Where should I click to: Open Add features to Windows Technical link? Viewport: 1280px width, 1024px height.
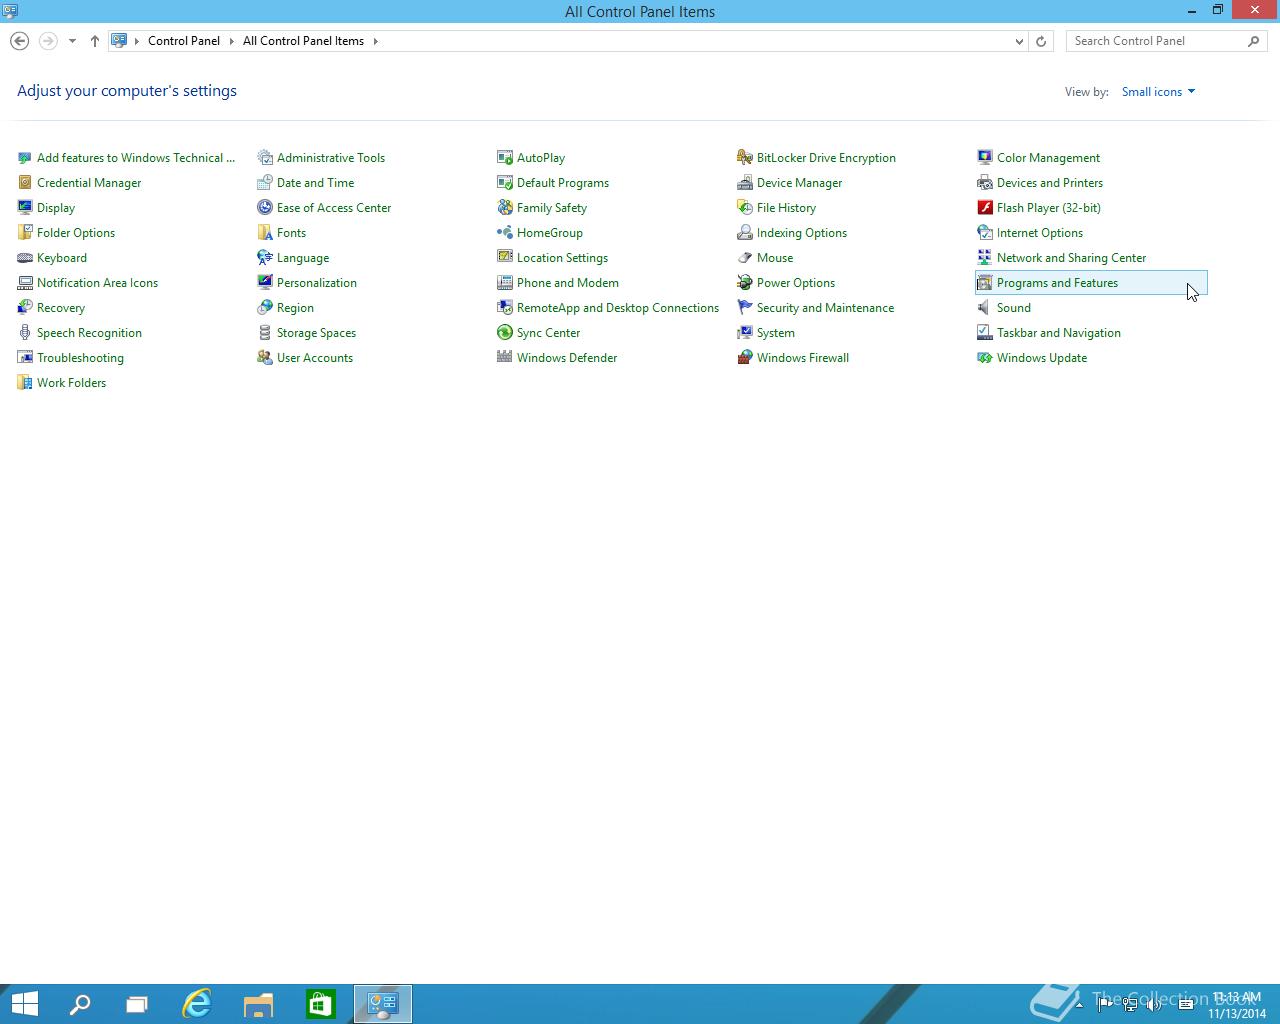pos(136,158)
